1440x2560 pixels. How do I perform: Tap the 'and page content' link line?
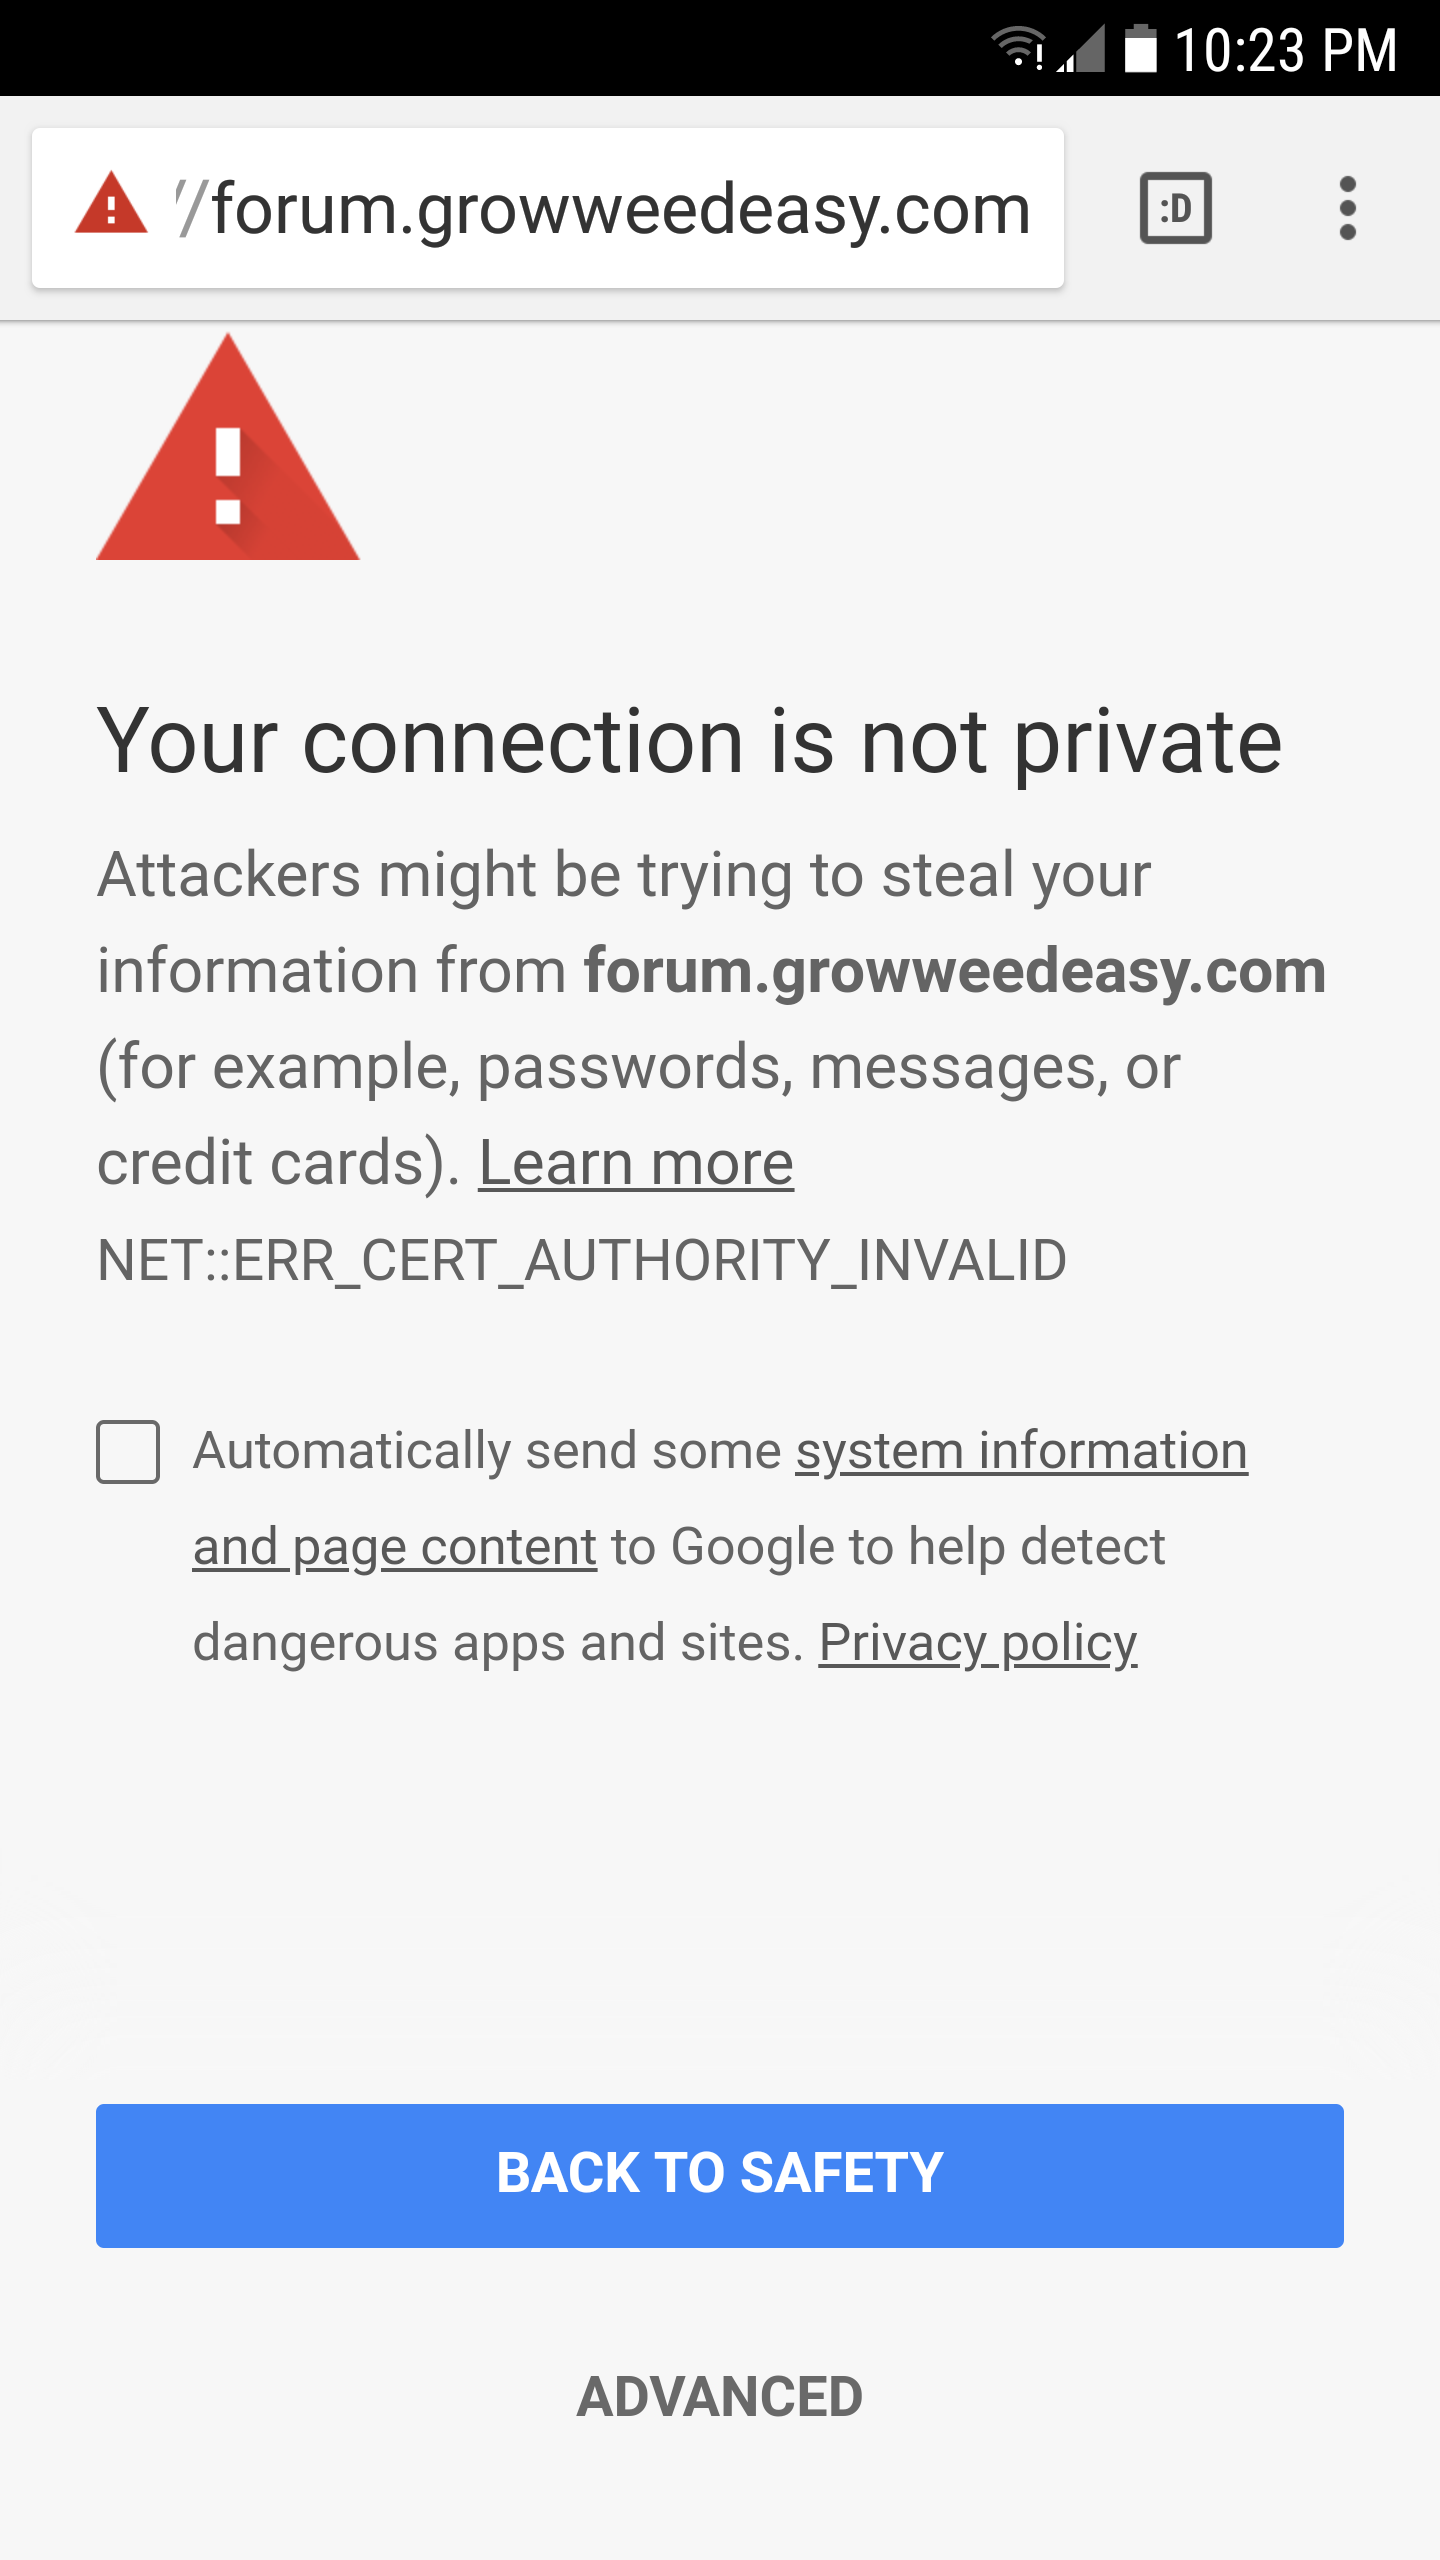(395, 1547)
